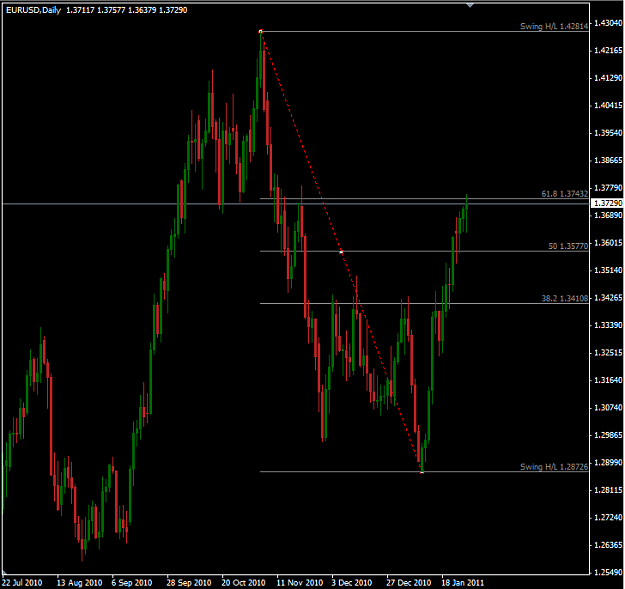
Task: Click the 1.36015 price axis label
Action: pos(608,243)
